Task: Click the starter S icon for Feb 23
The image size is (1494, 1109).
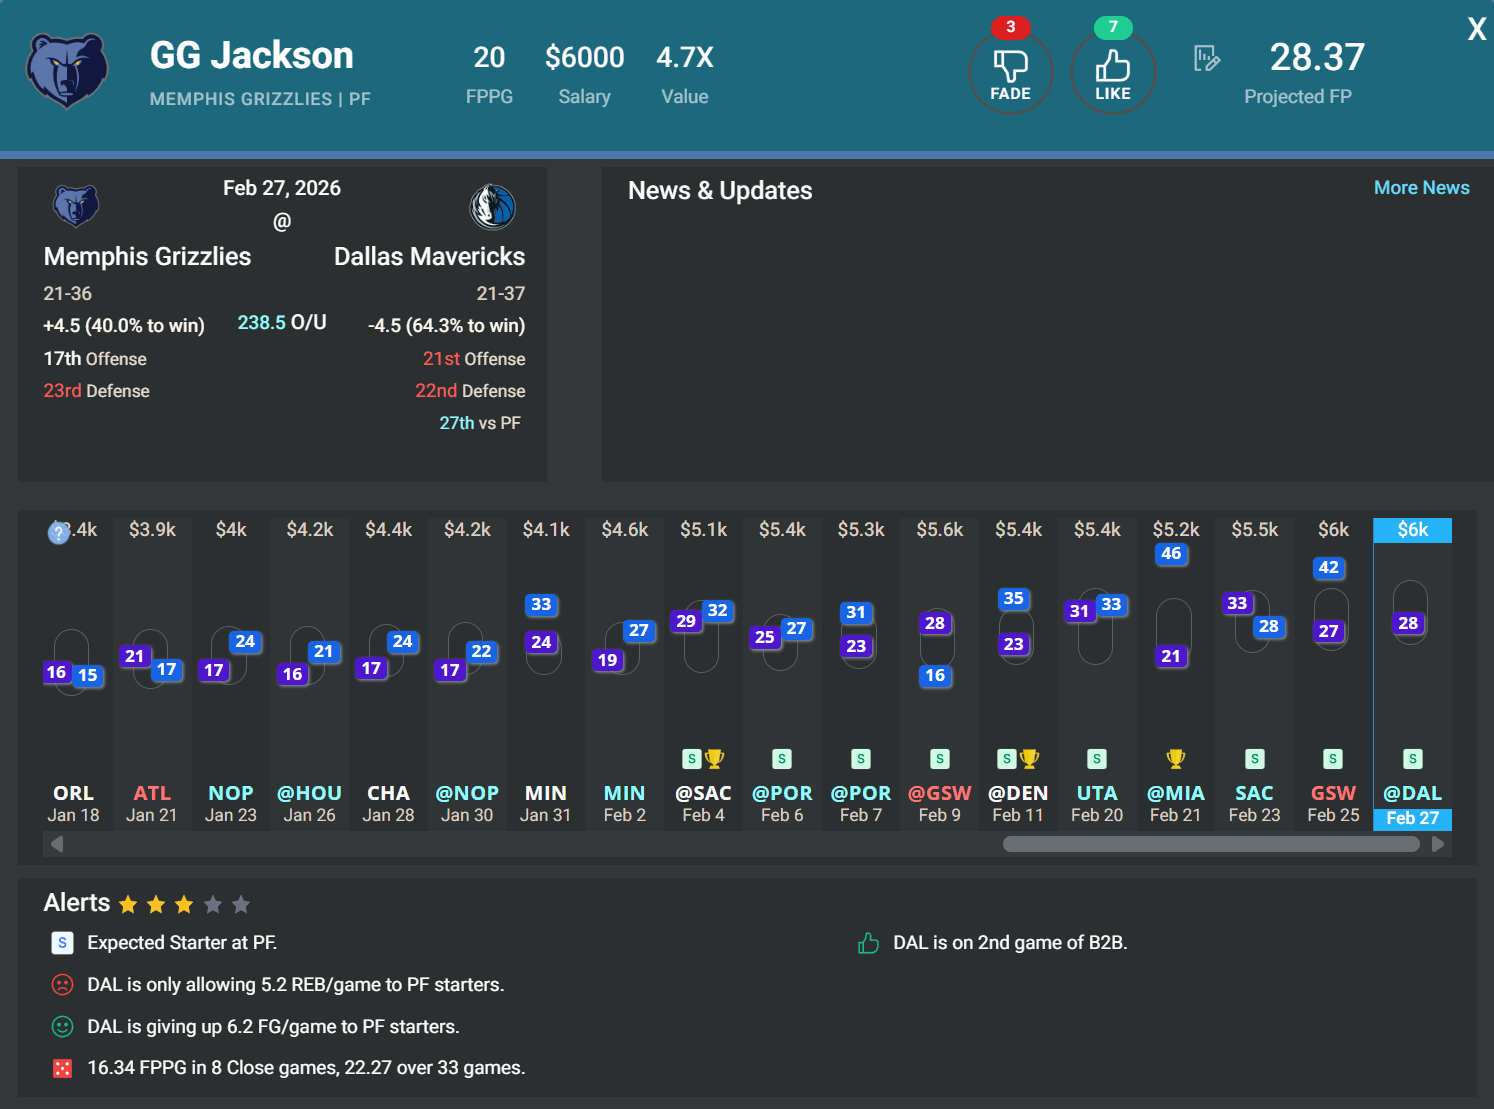Action: point(1255,759)
